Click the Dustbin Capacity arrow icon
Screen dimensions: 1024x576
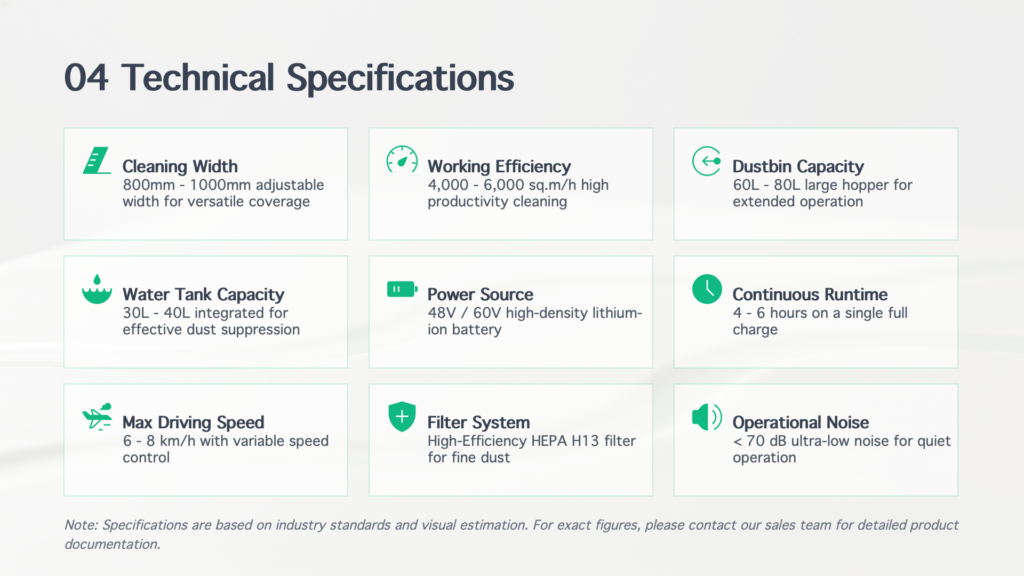coord(707,161)
